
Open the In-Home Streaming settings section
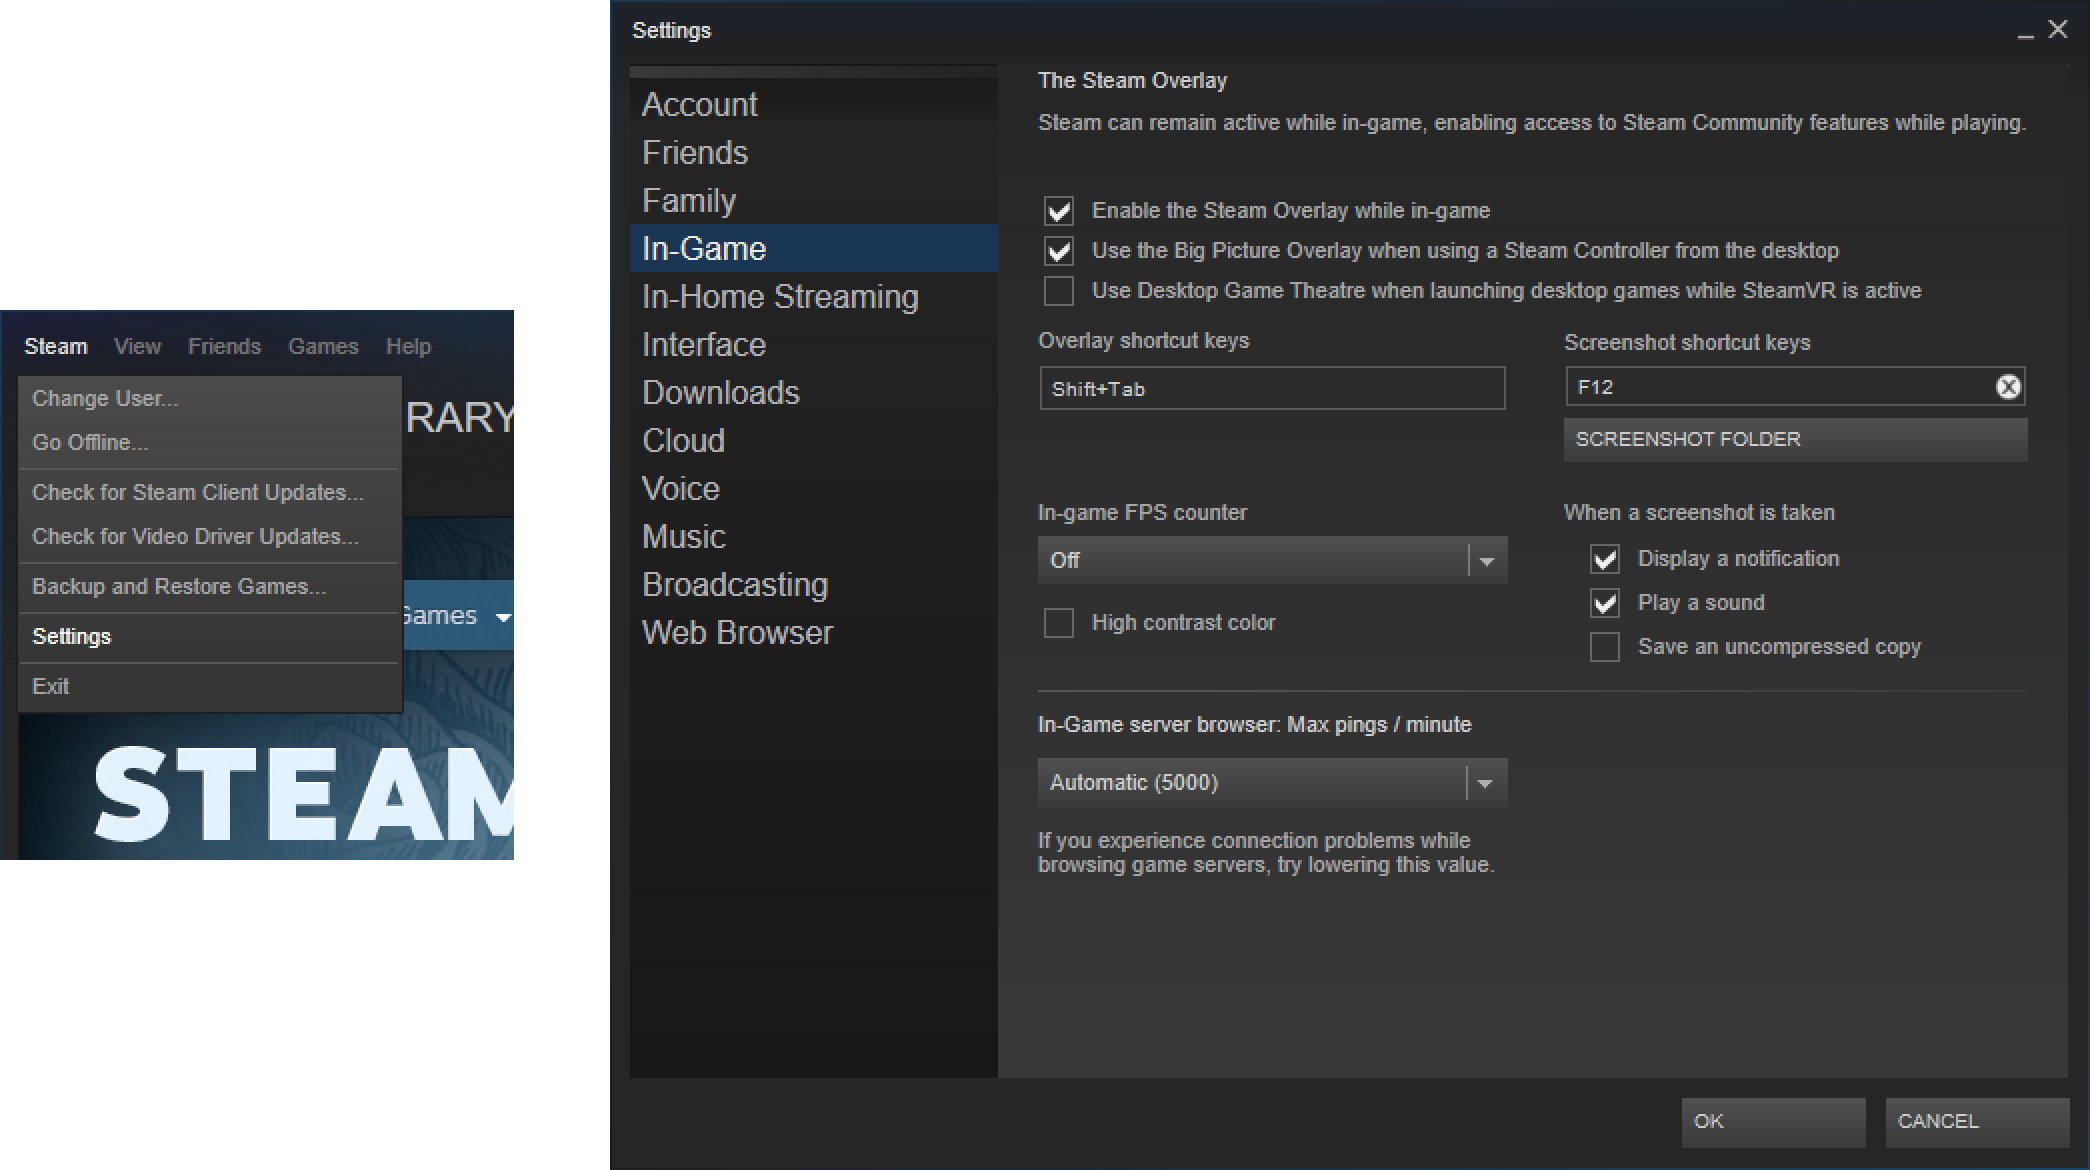coord(782,294)
